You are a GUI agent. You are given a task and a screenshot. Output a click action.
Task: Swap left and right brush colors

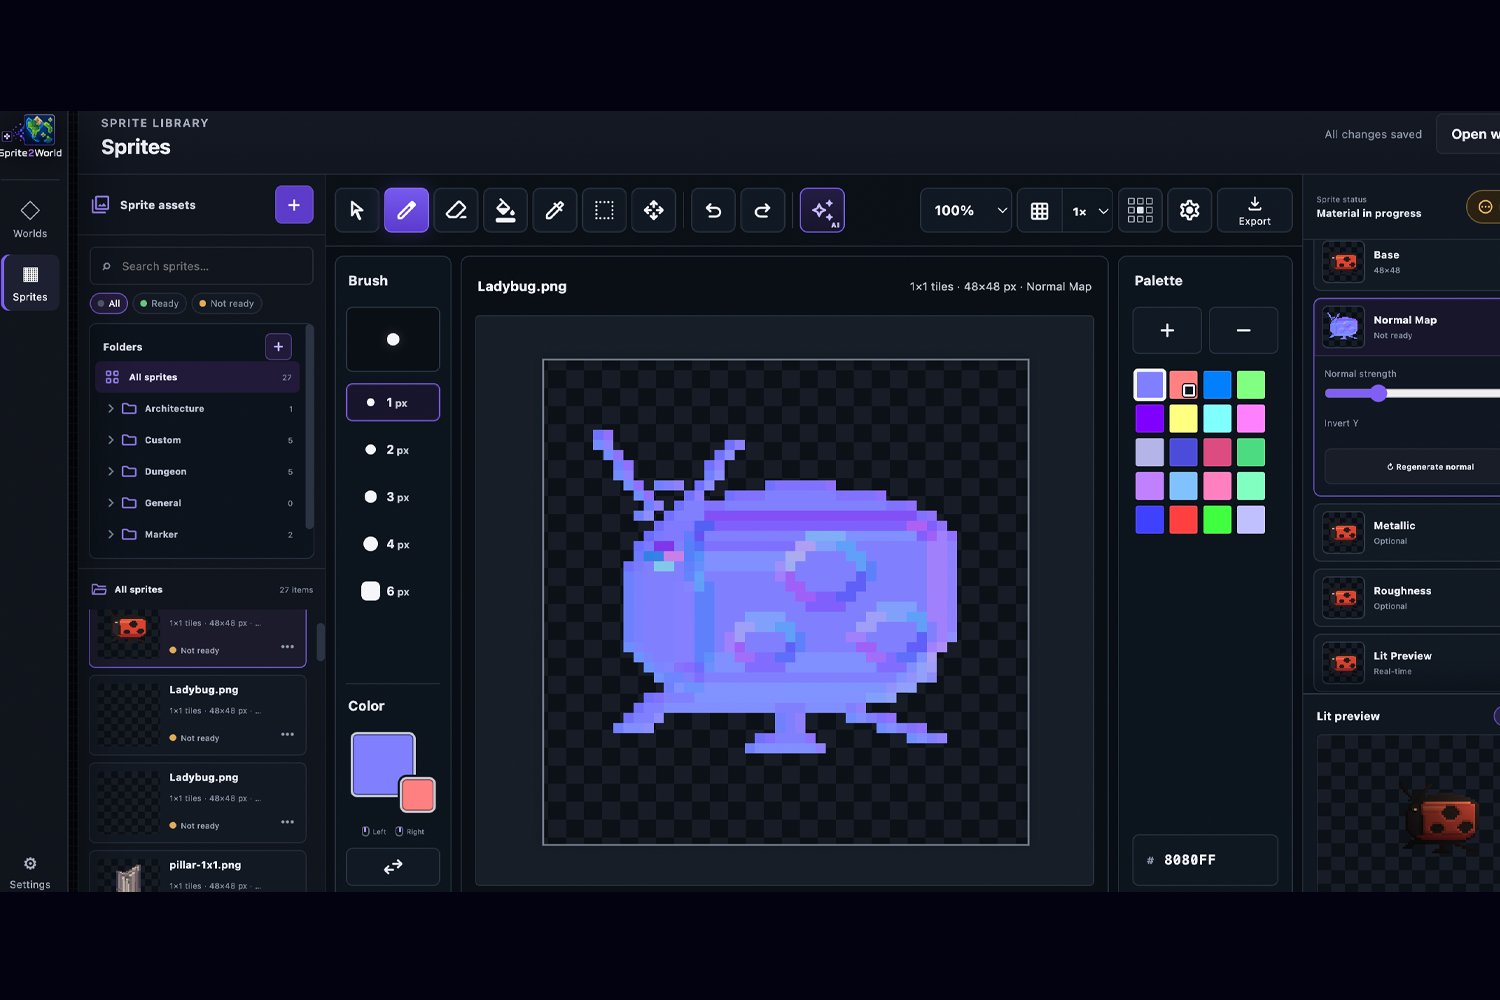point(393,867)
